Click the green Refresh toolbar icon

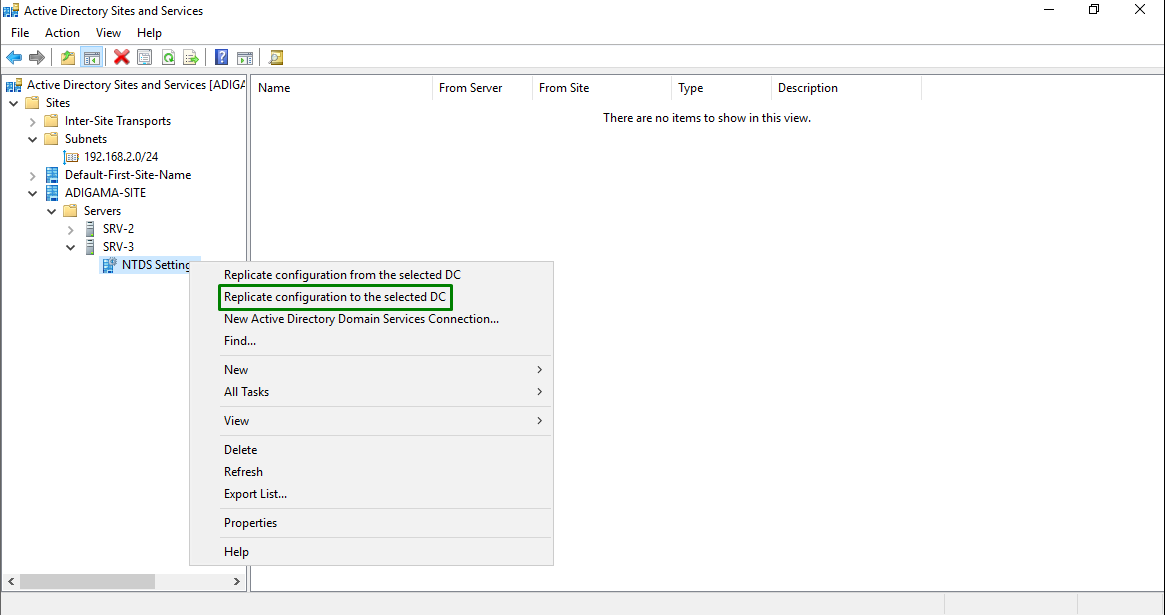click(169, 57)
